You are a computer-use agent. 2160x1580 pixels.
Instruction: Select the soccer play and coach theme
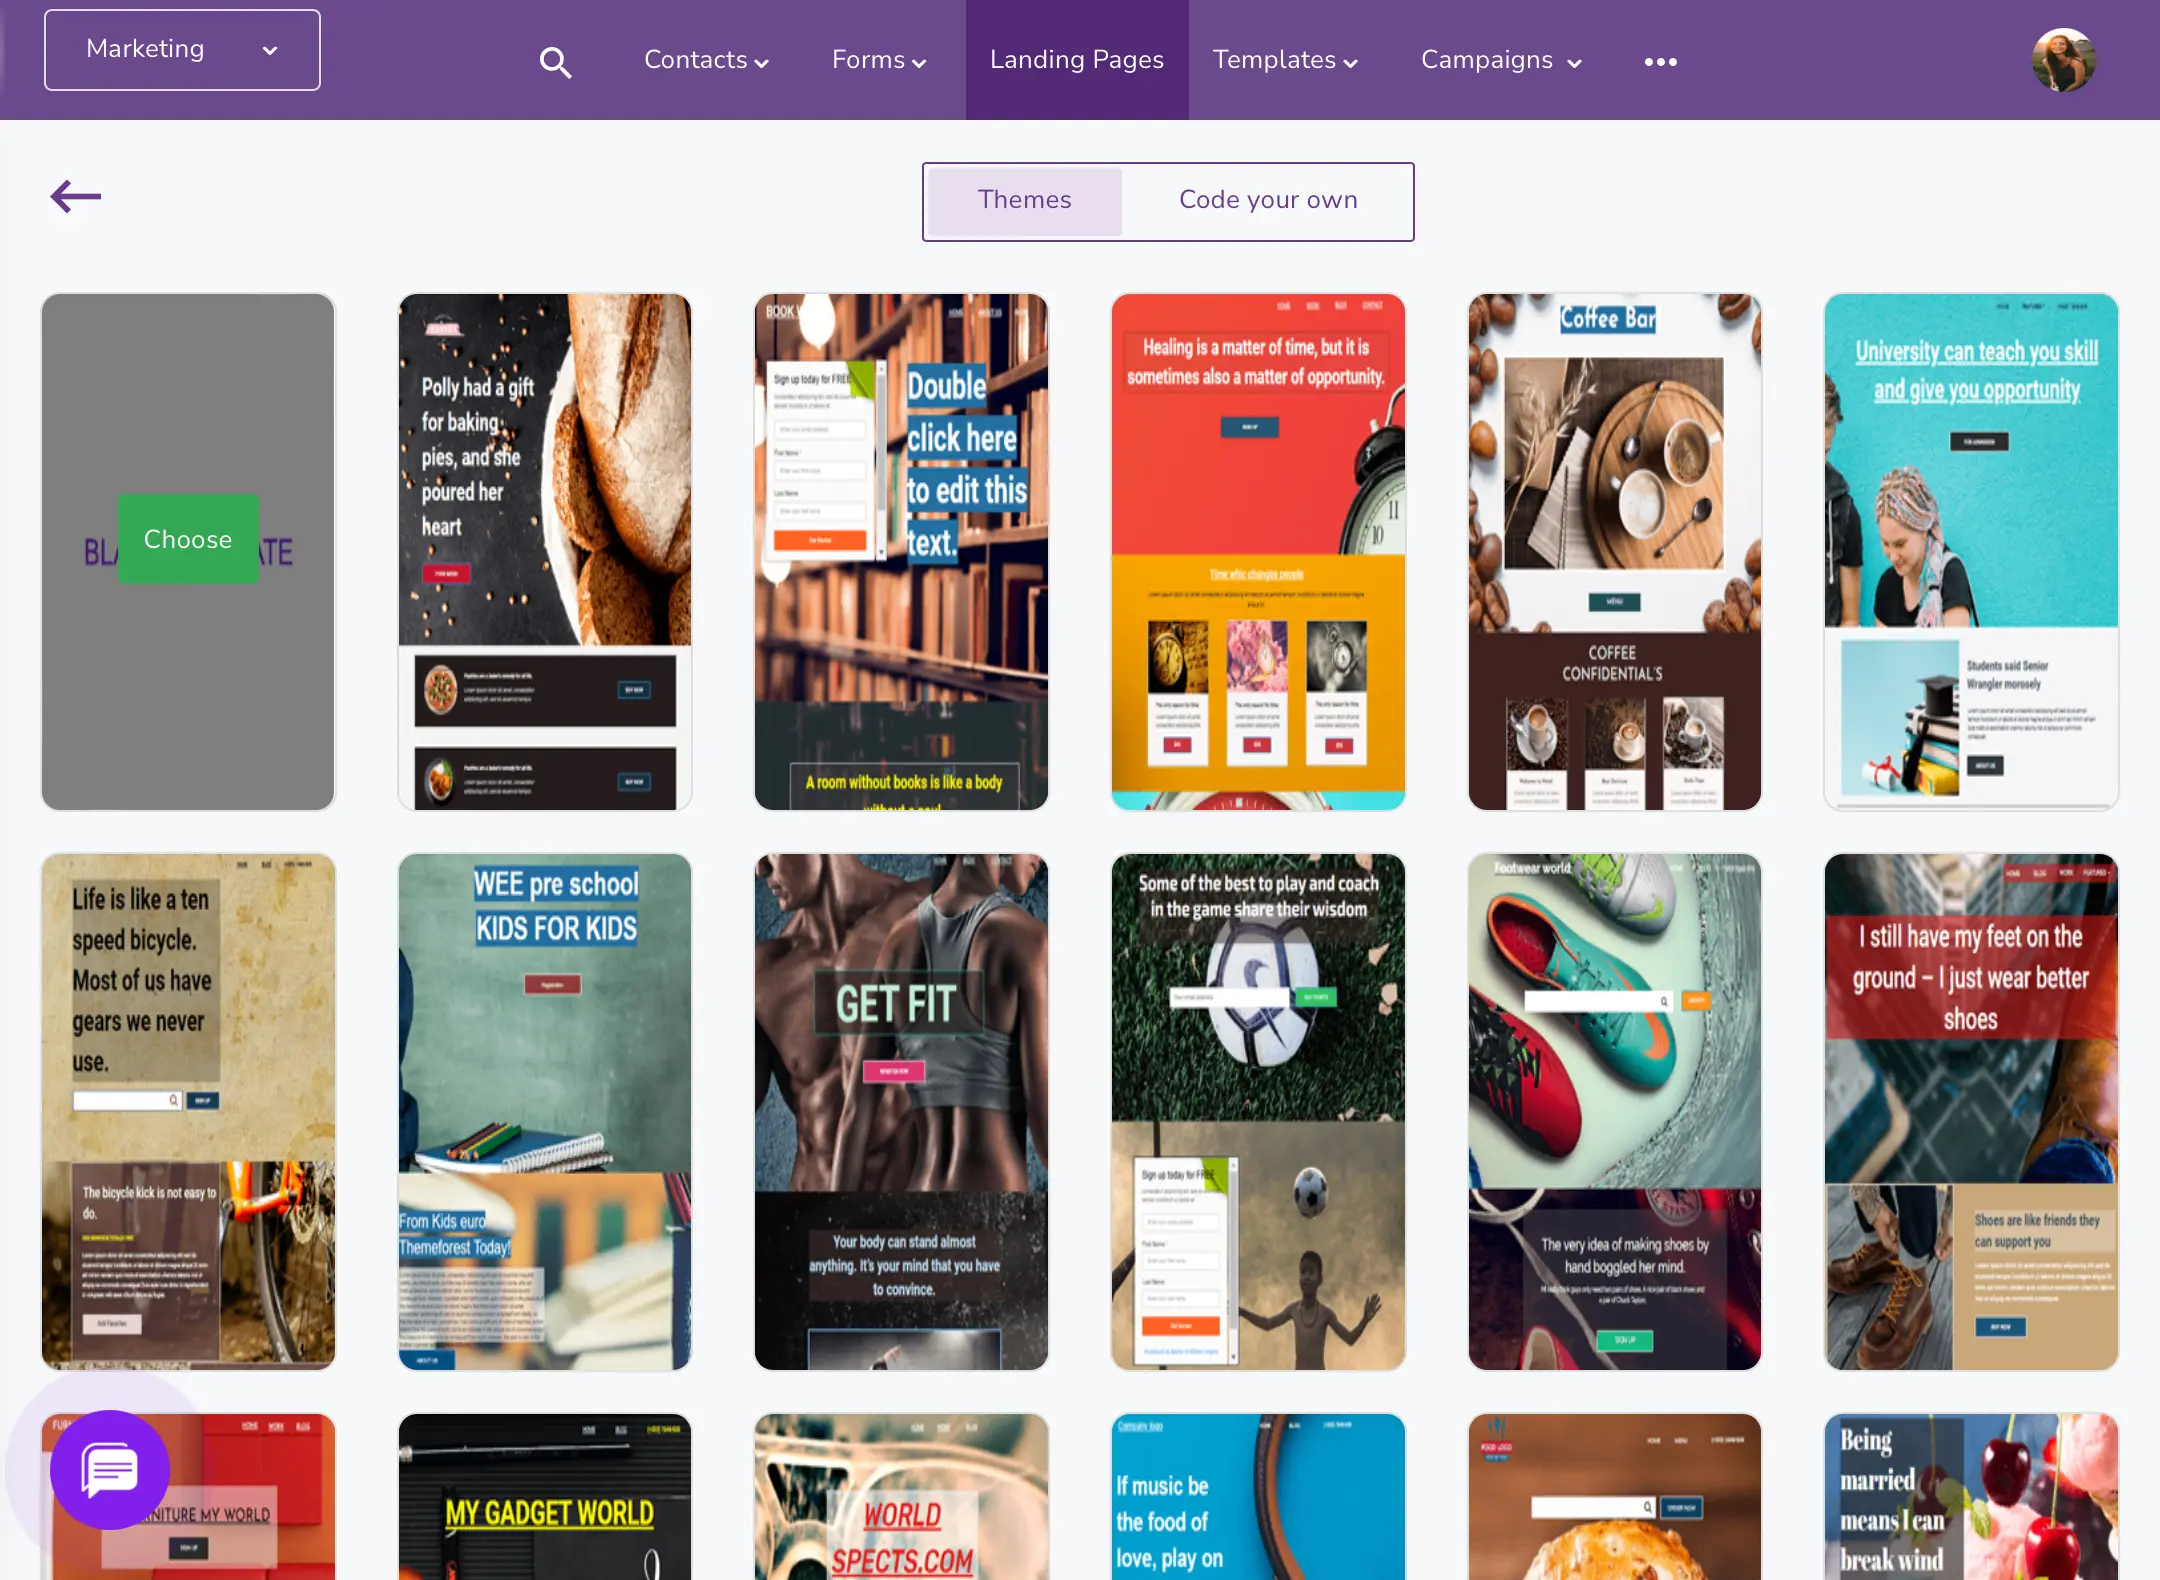(x=1258, y=1111)
